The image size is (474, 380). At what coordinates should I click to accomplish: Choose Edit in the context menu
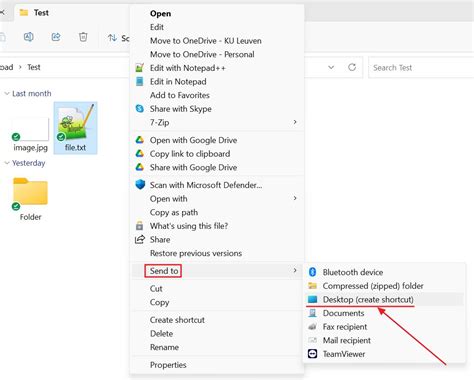[x=157, y=27]
